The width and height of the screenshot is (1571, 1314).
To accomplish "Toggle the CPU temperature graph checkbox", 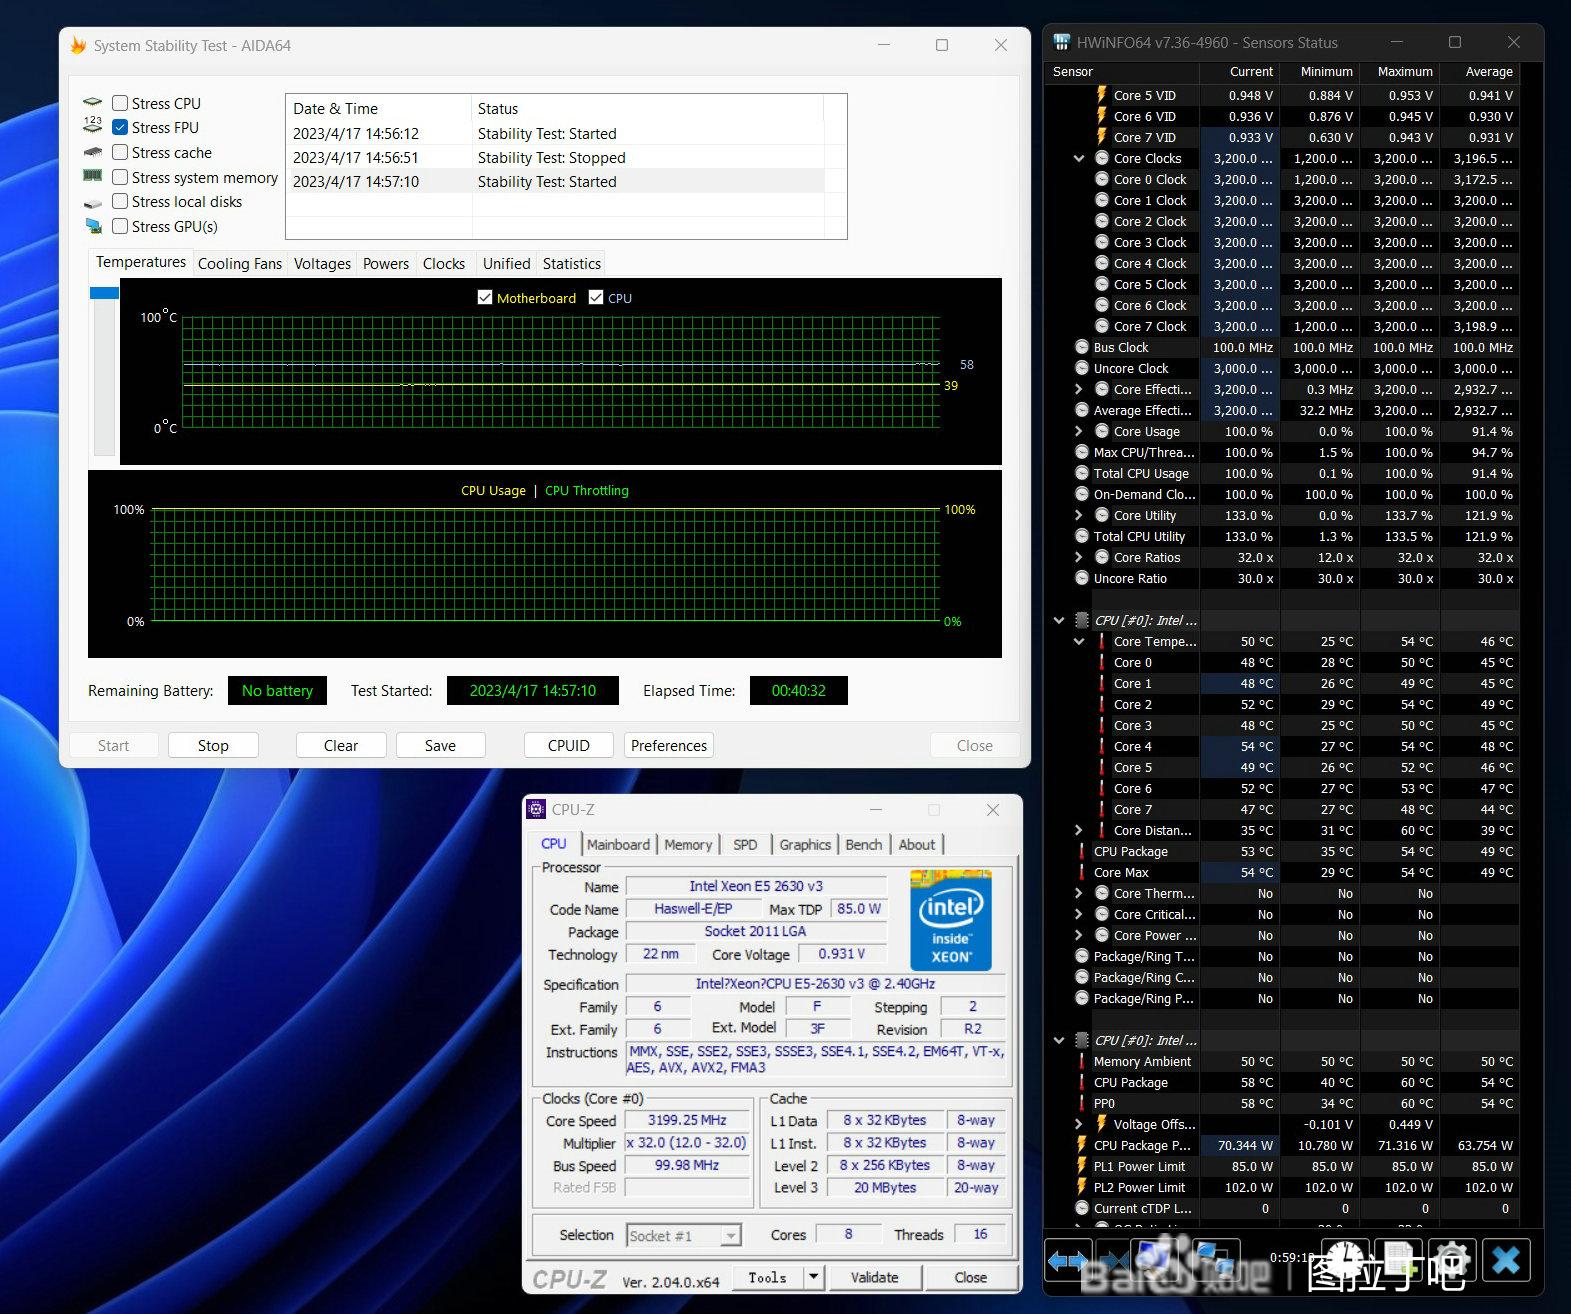I will (x=596, y=297).
